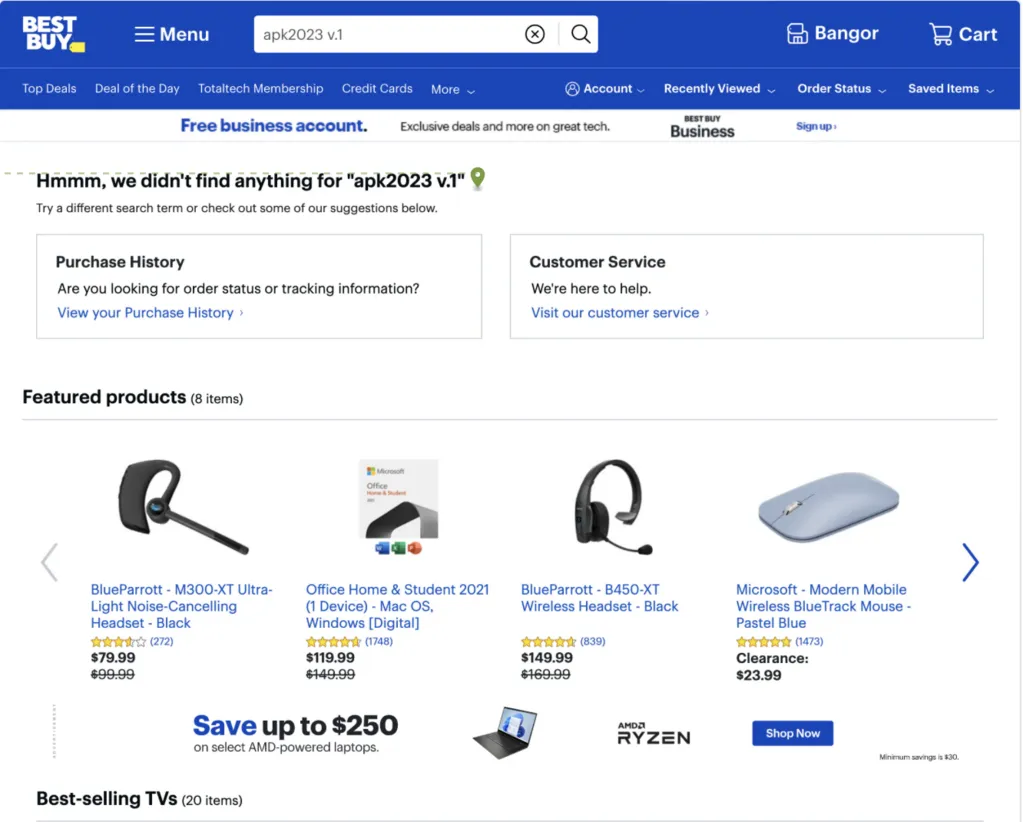Screen dimensions: 1023x822
Task: Open the Order Status dropdown
Action: click(841, 89)
